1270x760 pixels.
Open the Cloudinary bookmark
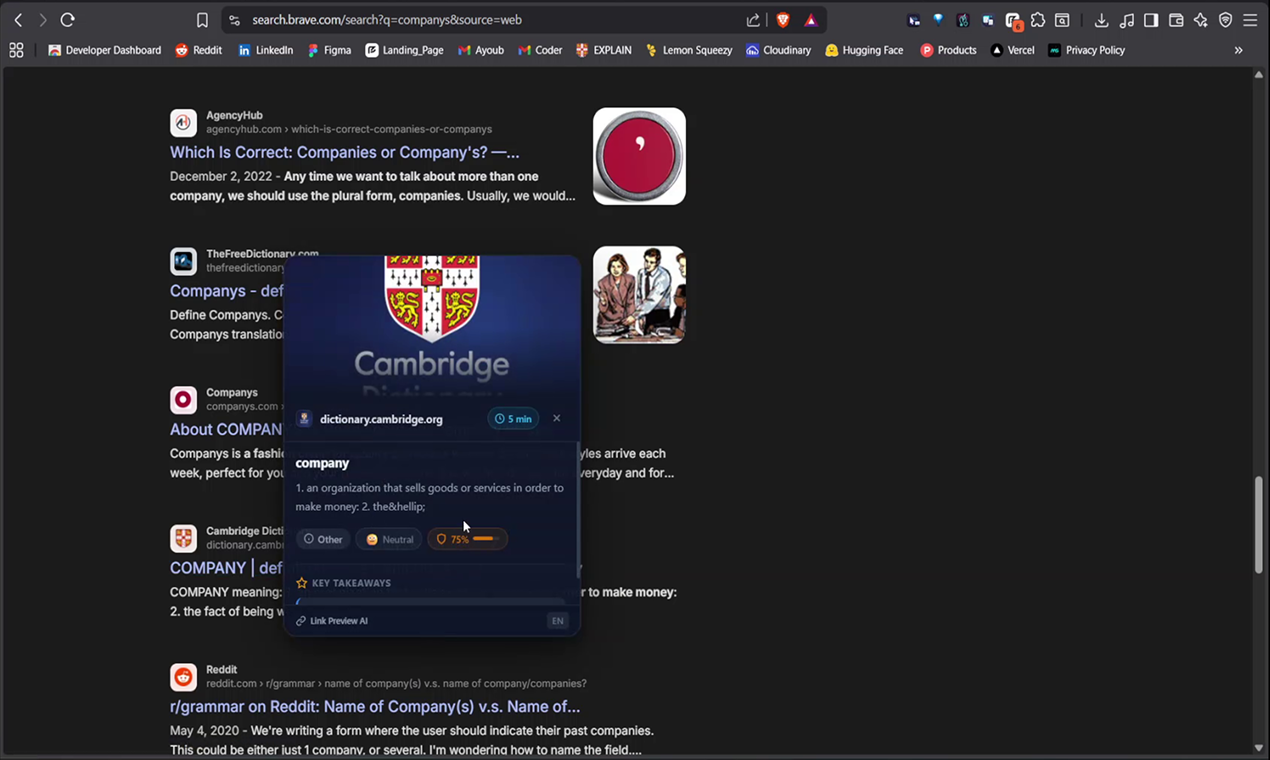778,50
